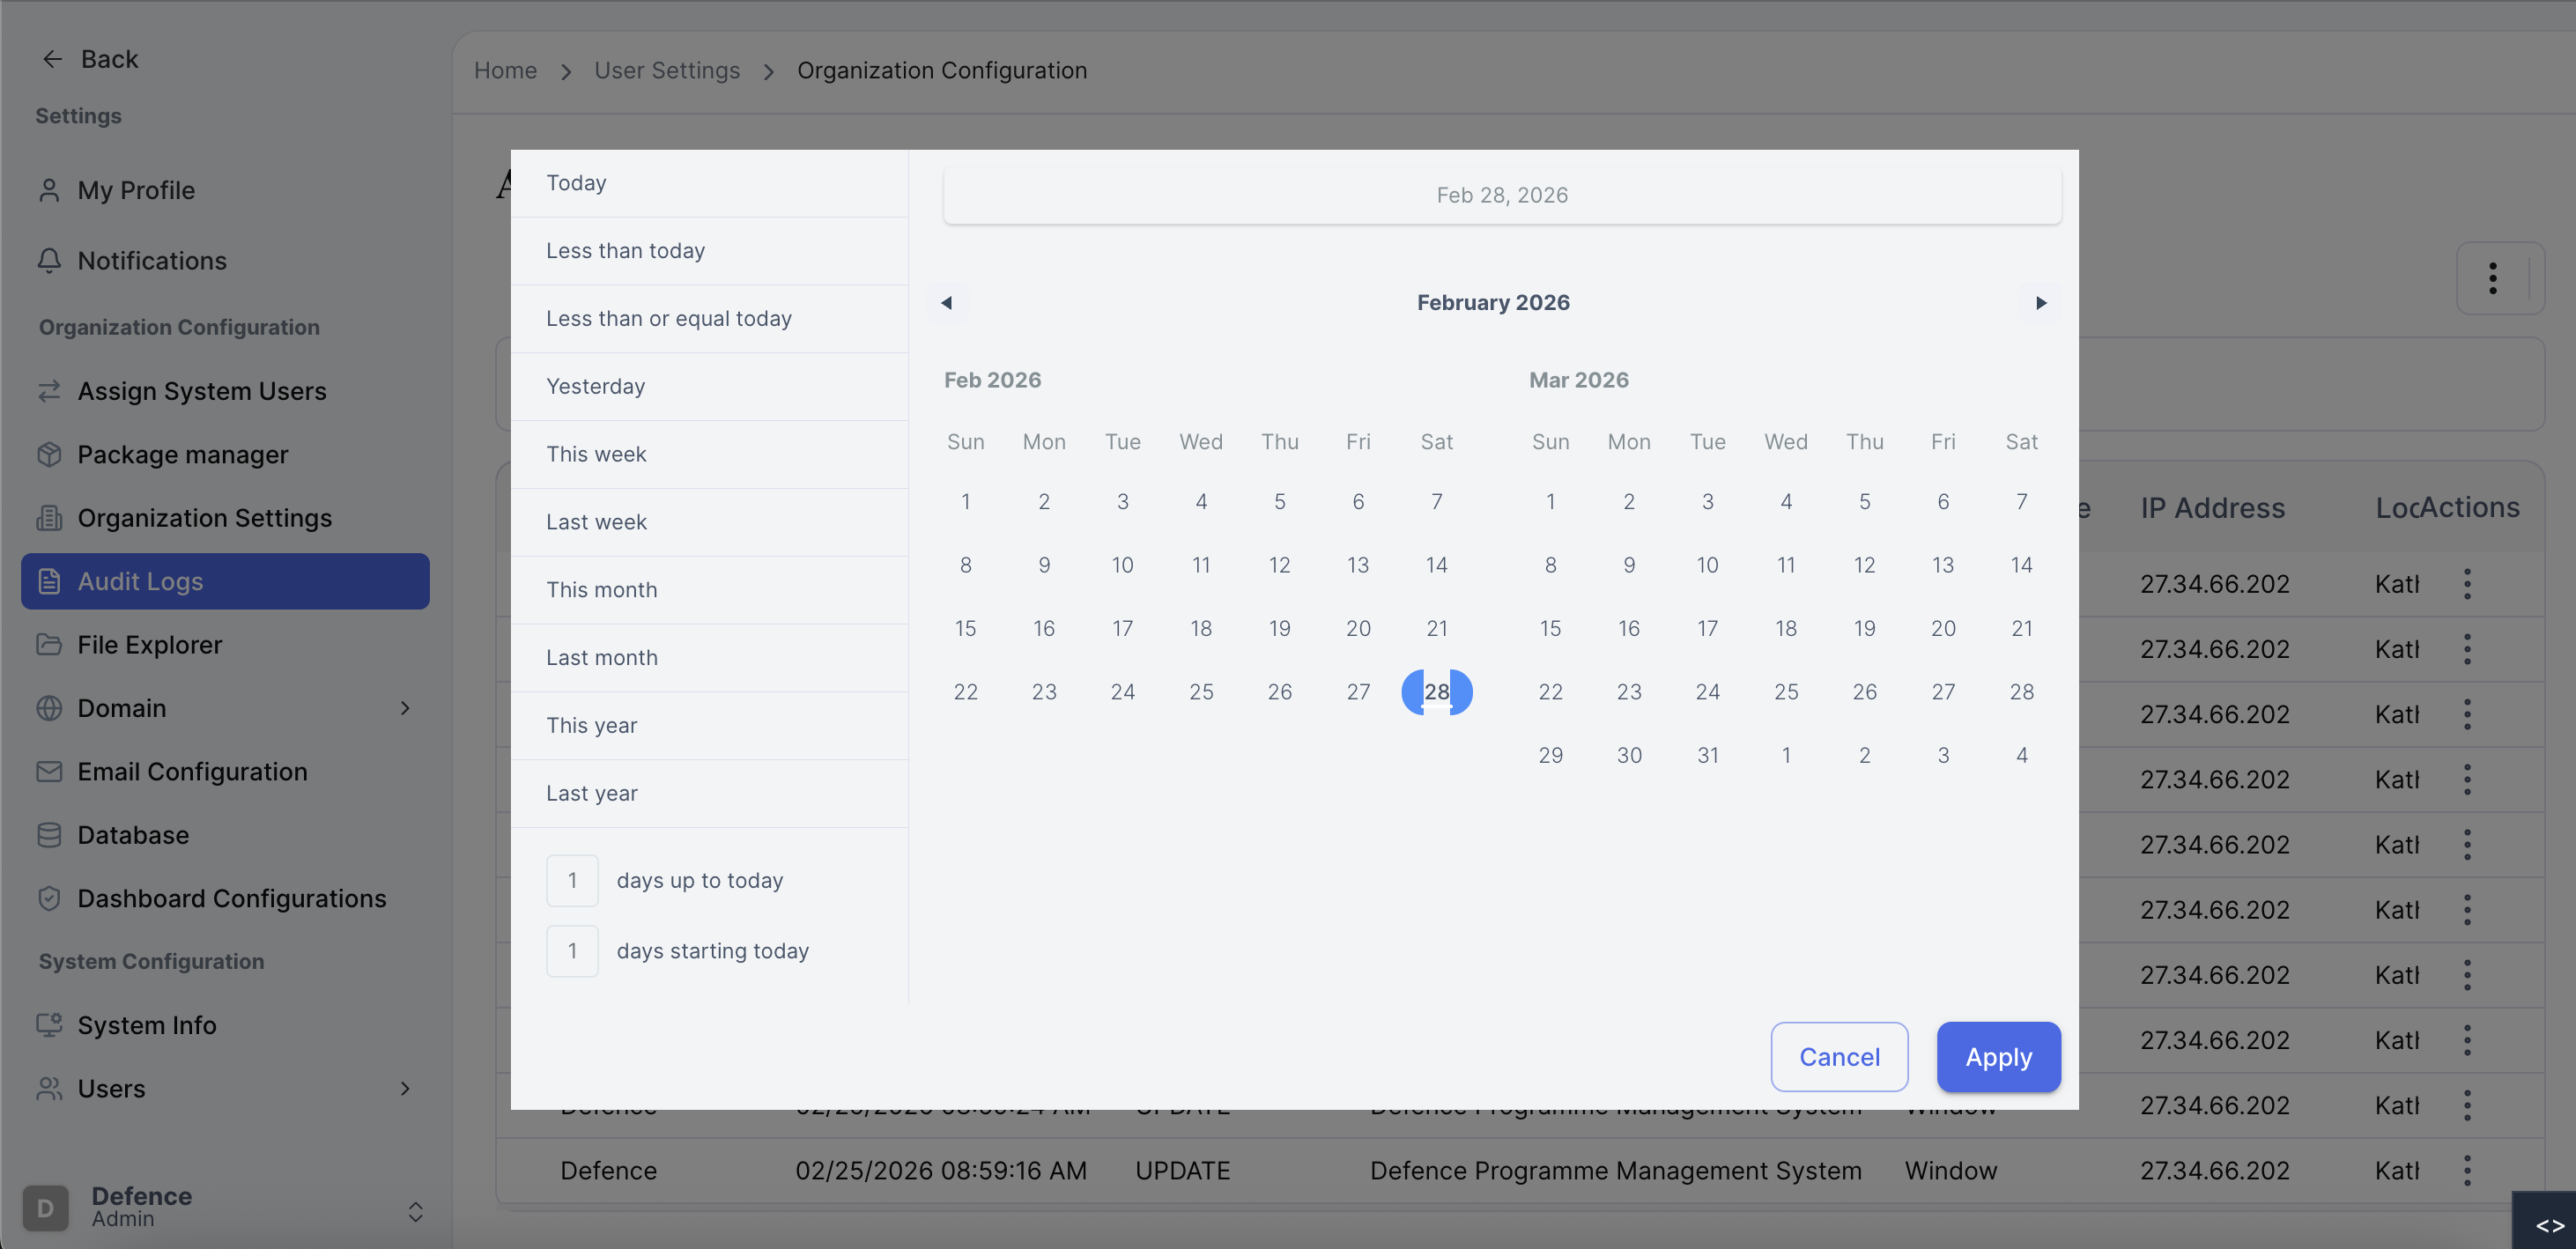The image size is (2576, 1249).
Task: Expand the Defence Admin account menu
Action: 416,1212
